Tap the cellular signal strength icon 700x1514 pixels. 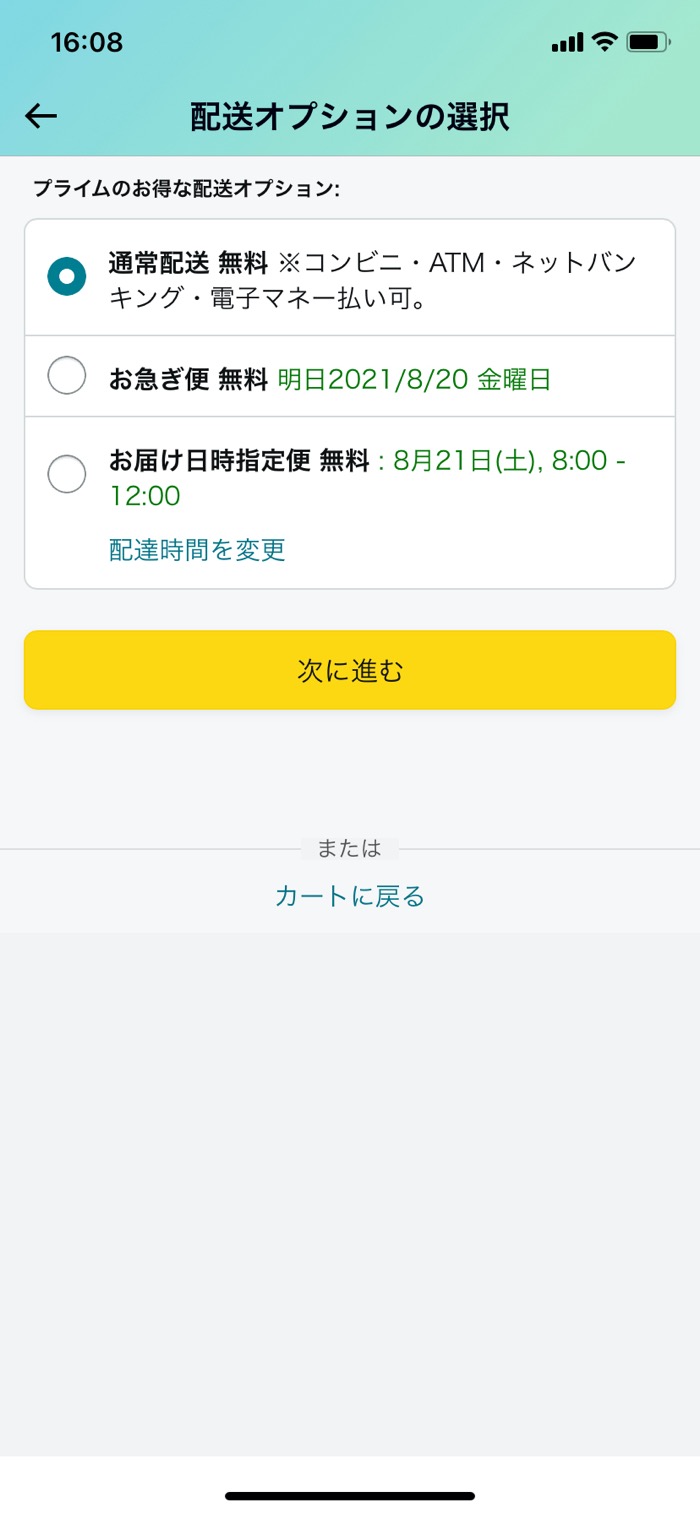(x=566, y=42)
